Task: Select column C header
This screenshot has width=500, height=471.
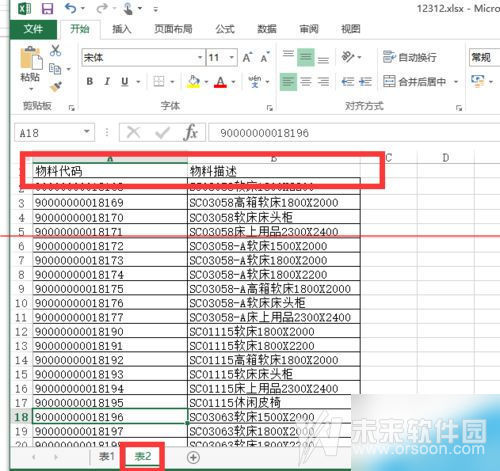Action: tap(389, 158)
